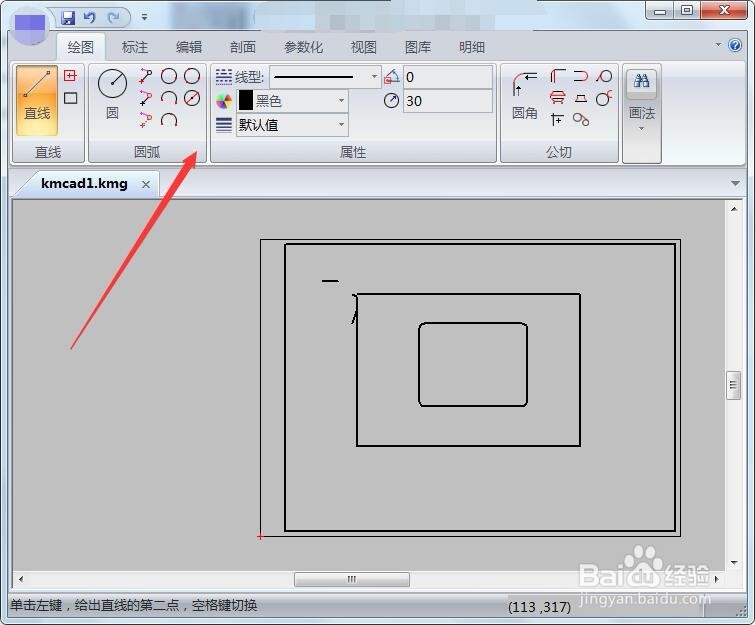Select the top-left circle icon in 圆弧 group
This screenshot has height=625, width=755.
(x=169, y=76)
